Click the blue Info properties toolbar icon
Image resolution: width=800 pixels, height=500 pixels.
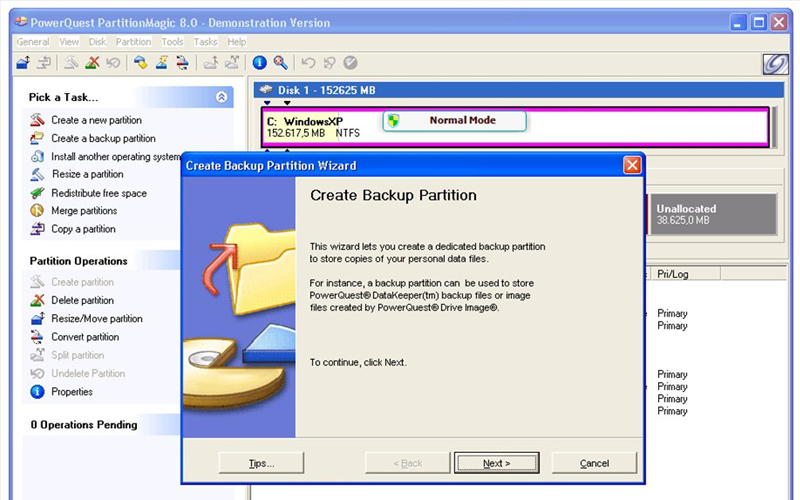[x=259, y=63]
